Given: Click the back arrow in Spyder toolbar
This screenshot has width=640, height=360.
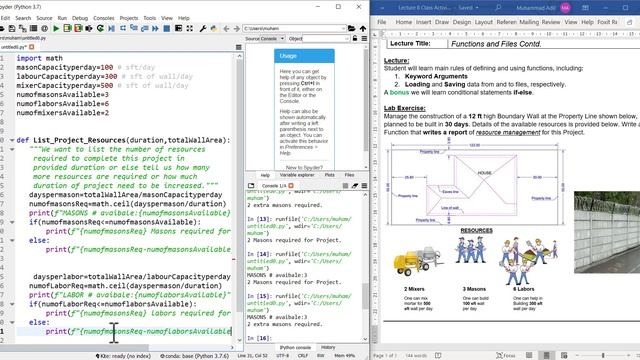Looking at the screenshot, I should click(226, 28).
